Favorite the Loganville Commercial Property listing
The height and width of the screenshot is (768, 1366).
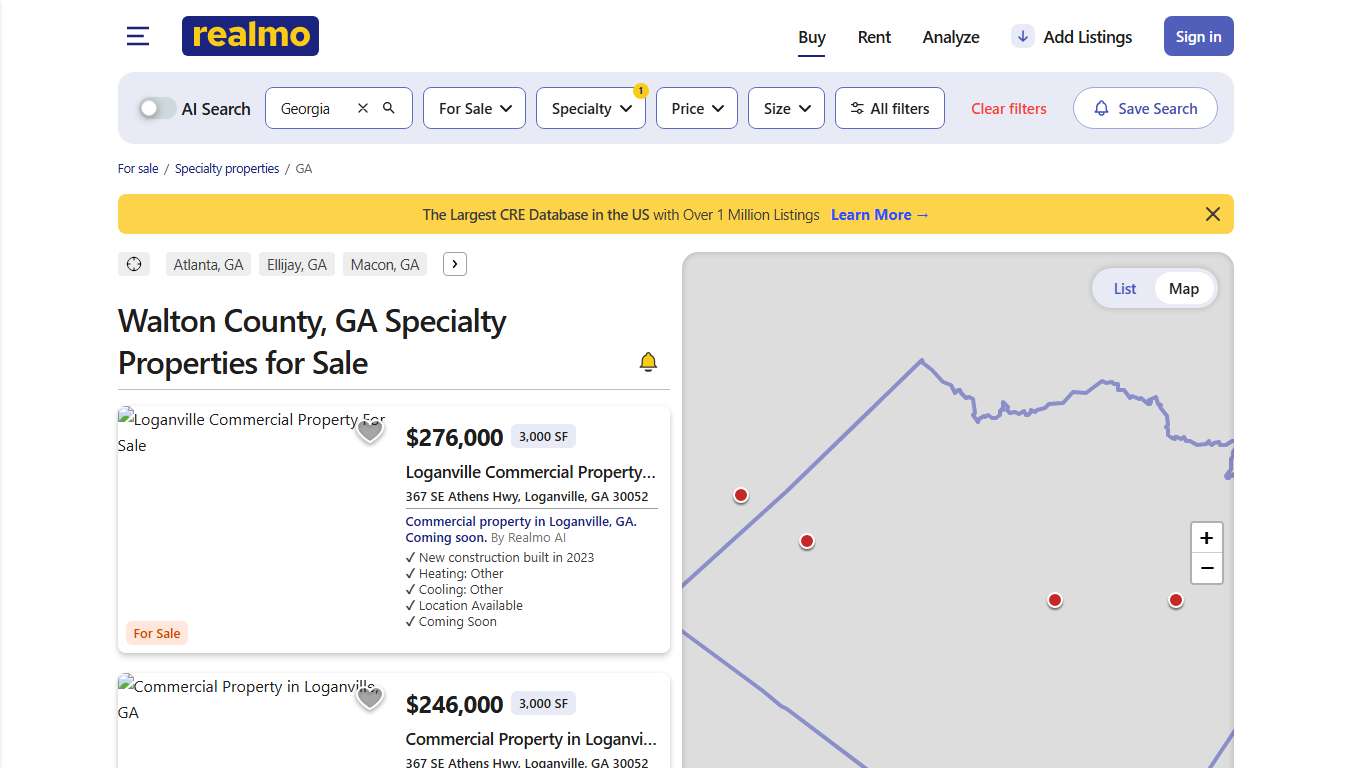(x=369, y=429)
